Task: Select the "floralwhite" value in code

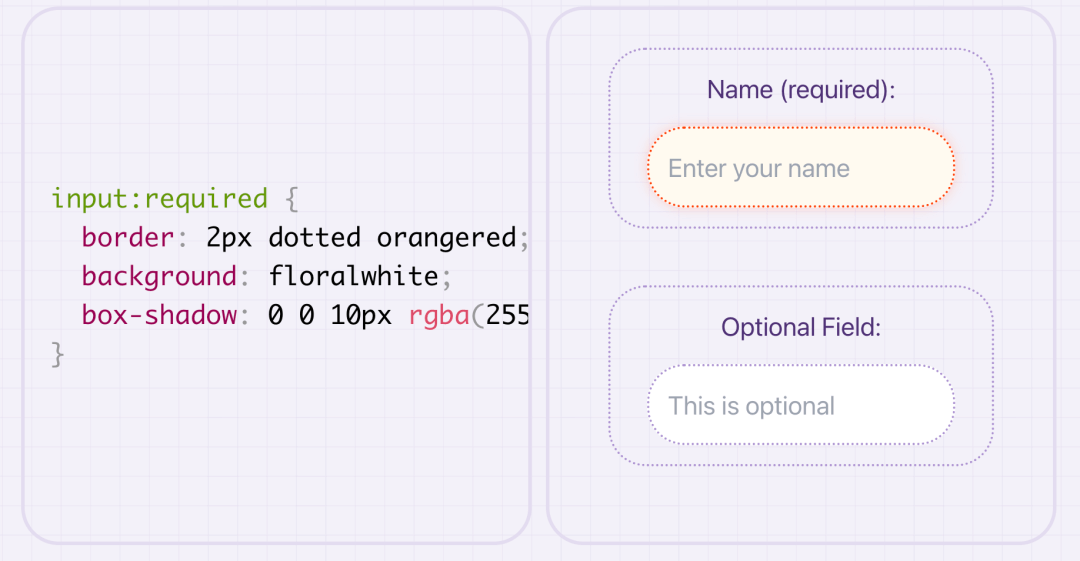Action: [x=353, y=276]
